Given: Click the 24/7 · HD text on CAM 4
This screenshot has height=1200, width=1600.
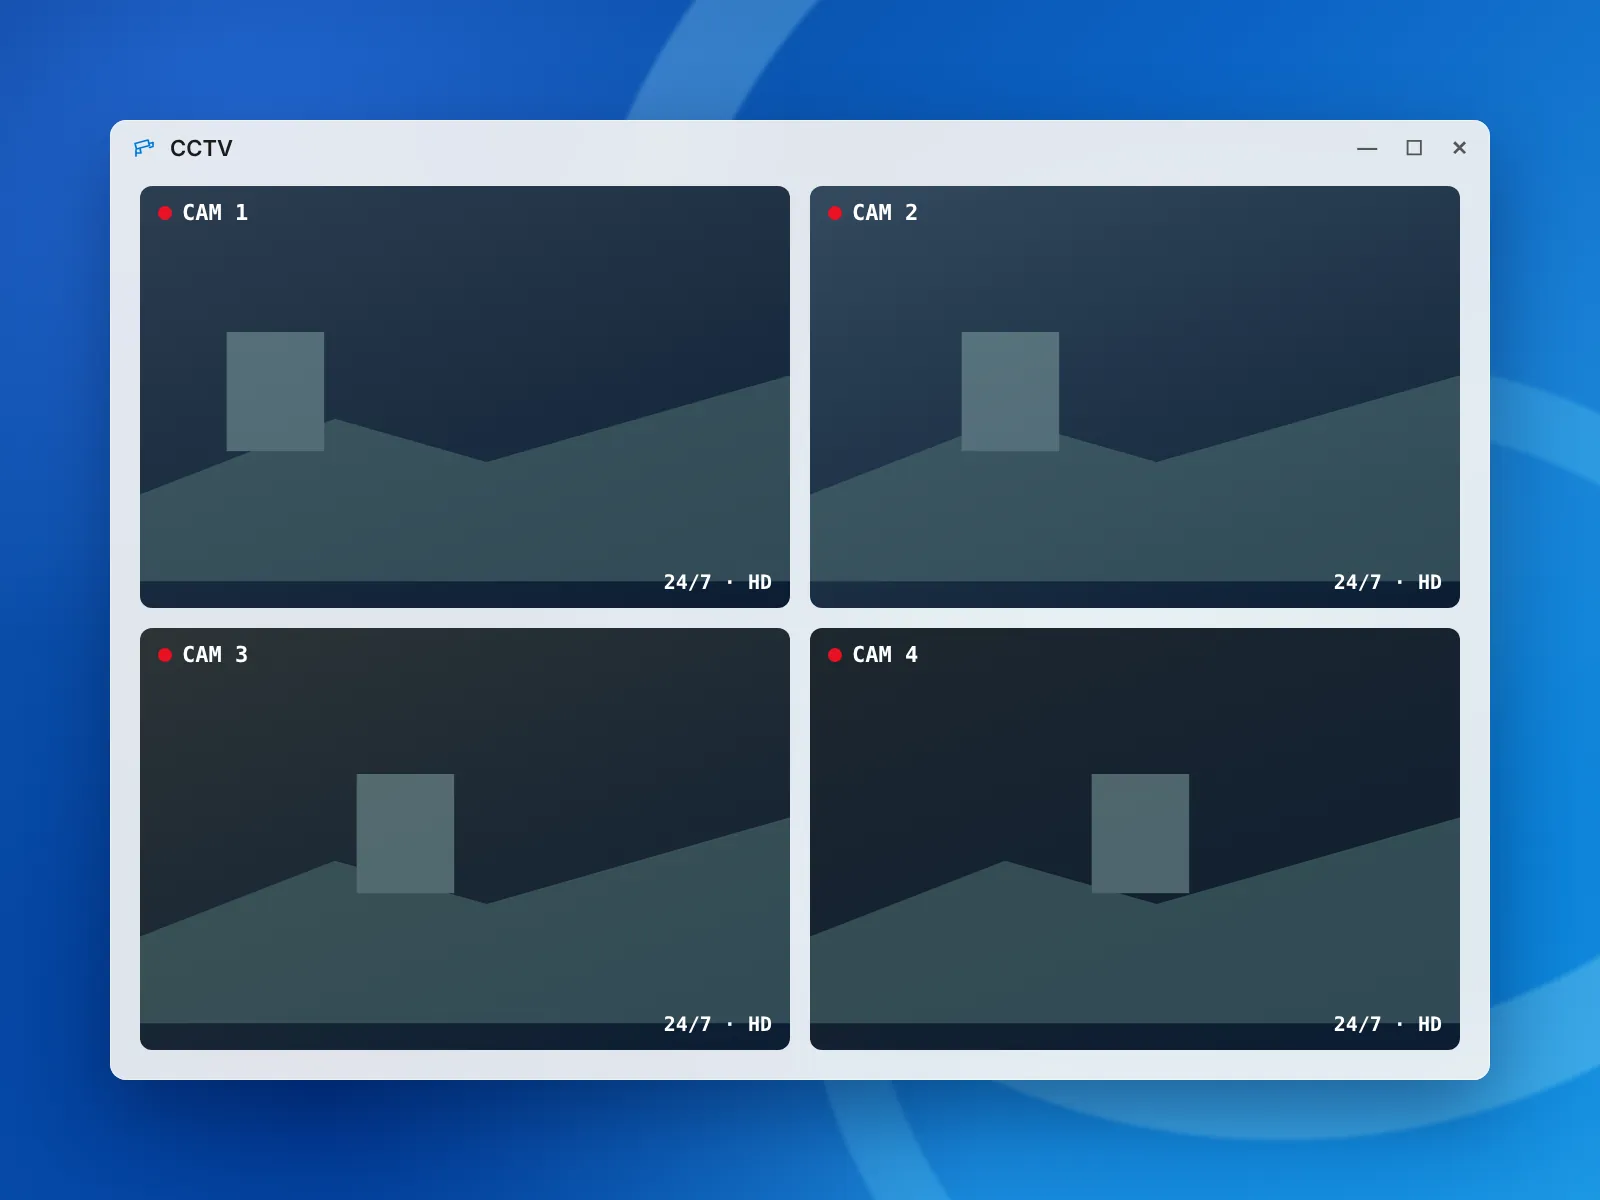Looking at the screenshot, I should pos(1388,1024).
